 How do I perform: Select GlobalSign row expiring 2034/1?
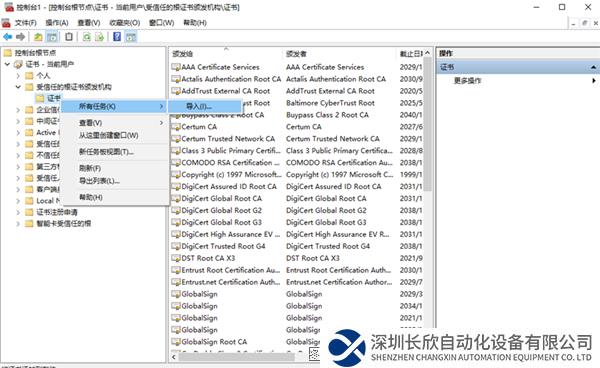[297, 306]
